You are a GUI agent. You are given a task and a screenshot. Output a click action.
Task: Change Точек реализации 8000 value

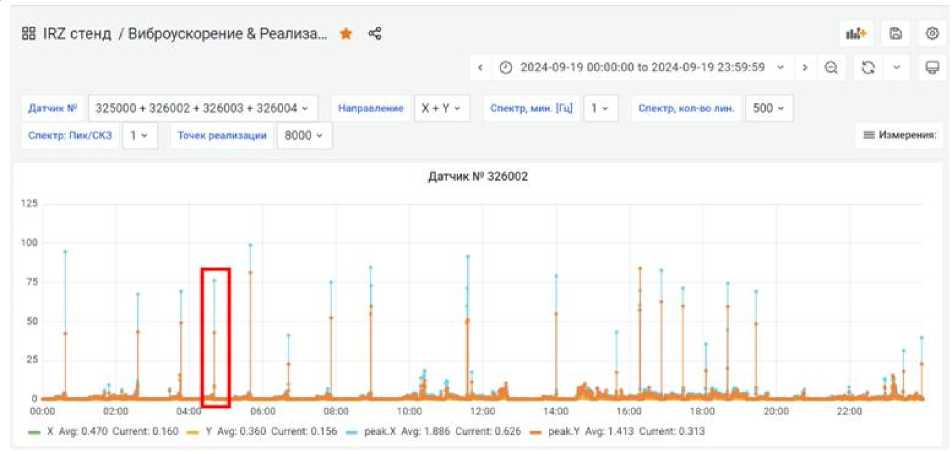tap(304, 135)
